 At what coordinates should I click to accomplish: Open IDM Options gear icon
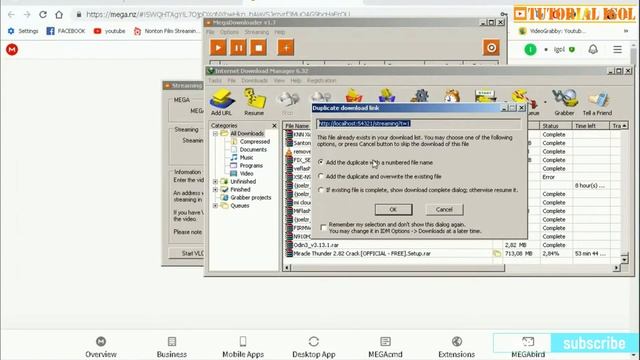[420, 96]
